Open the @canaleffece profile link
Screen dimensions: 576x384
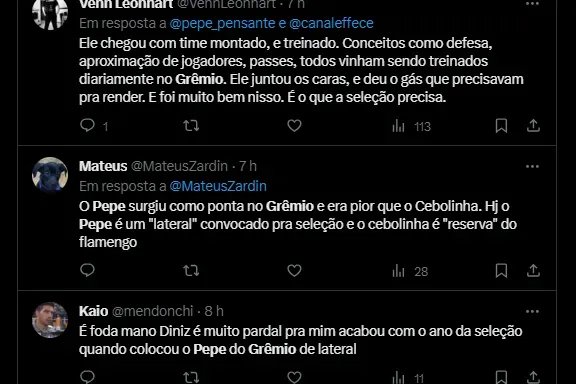point(331,23)
